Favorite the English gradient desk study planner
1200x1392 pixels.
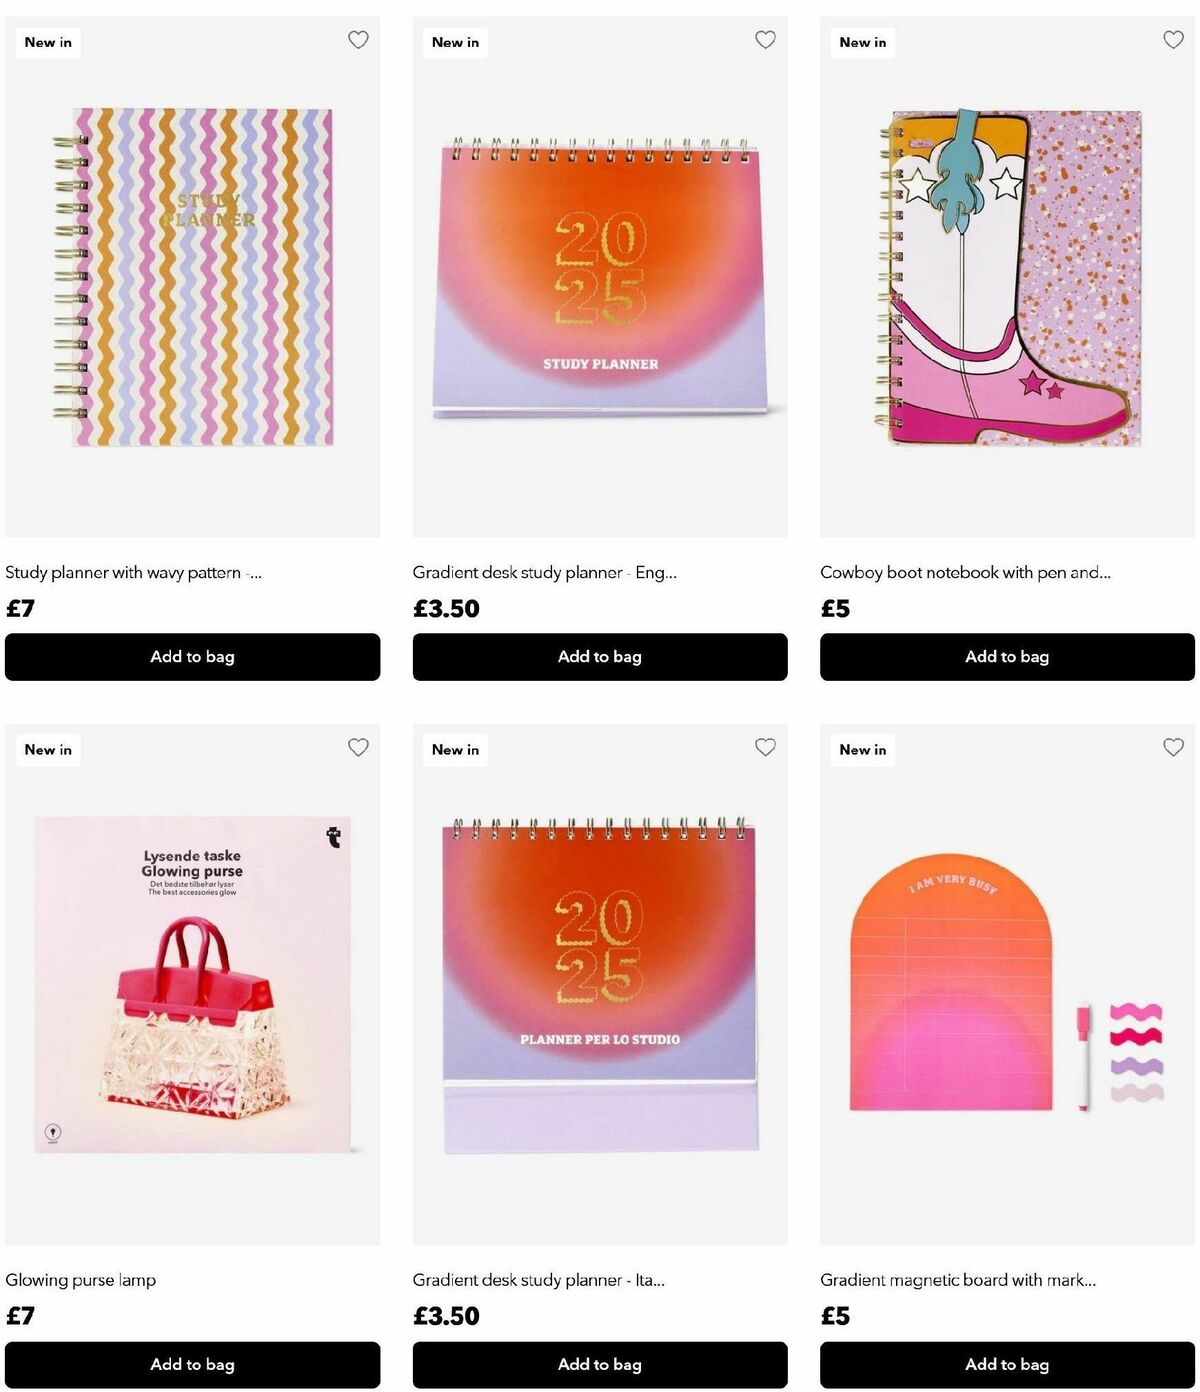click(x=765, y=40)
